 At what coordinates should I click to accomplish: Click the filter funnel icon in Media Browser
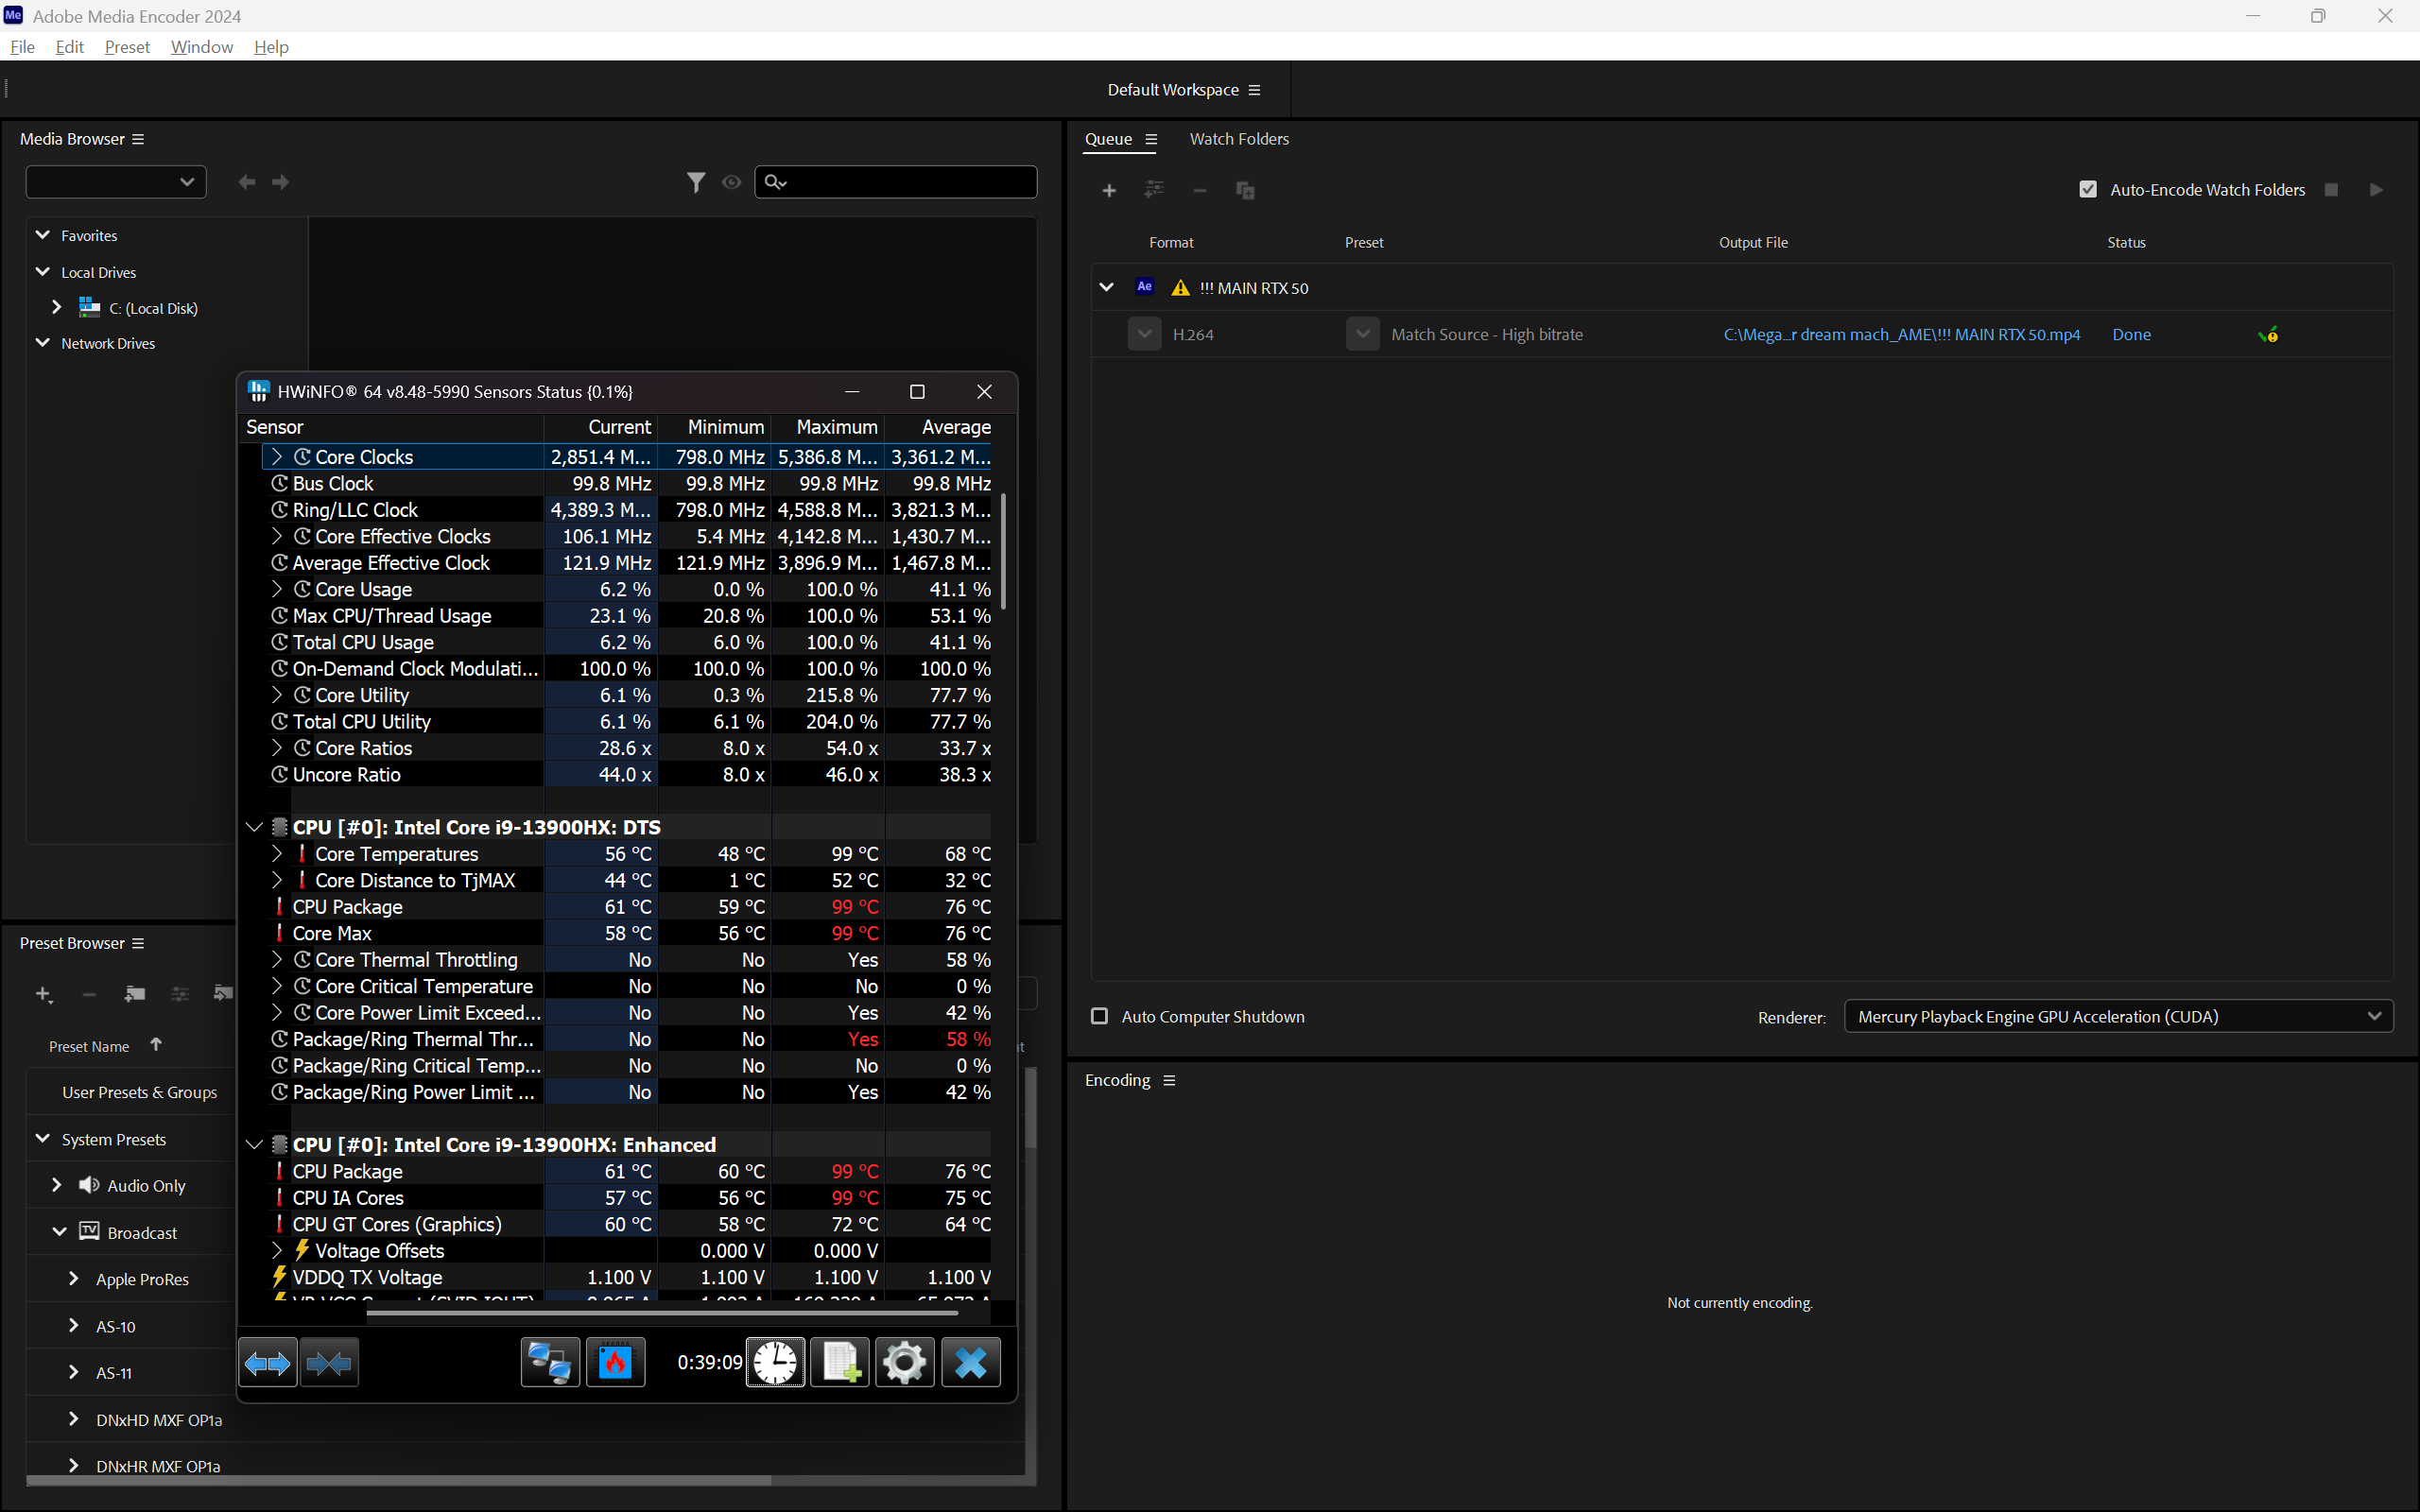(696, 182)
